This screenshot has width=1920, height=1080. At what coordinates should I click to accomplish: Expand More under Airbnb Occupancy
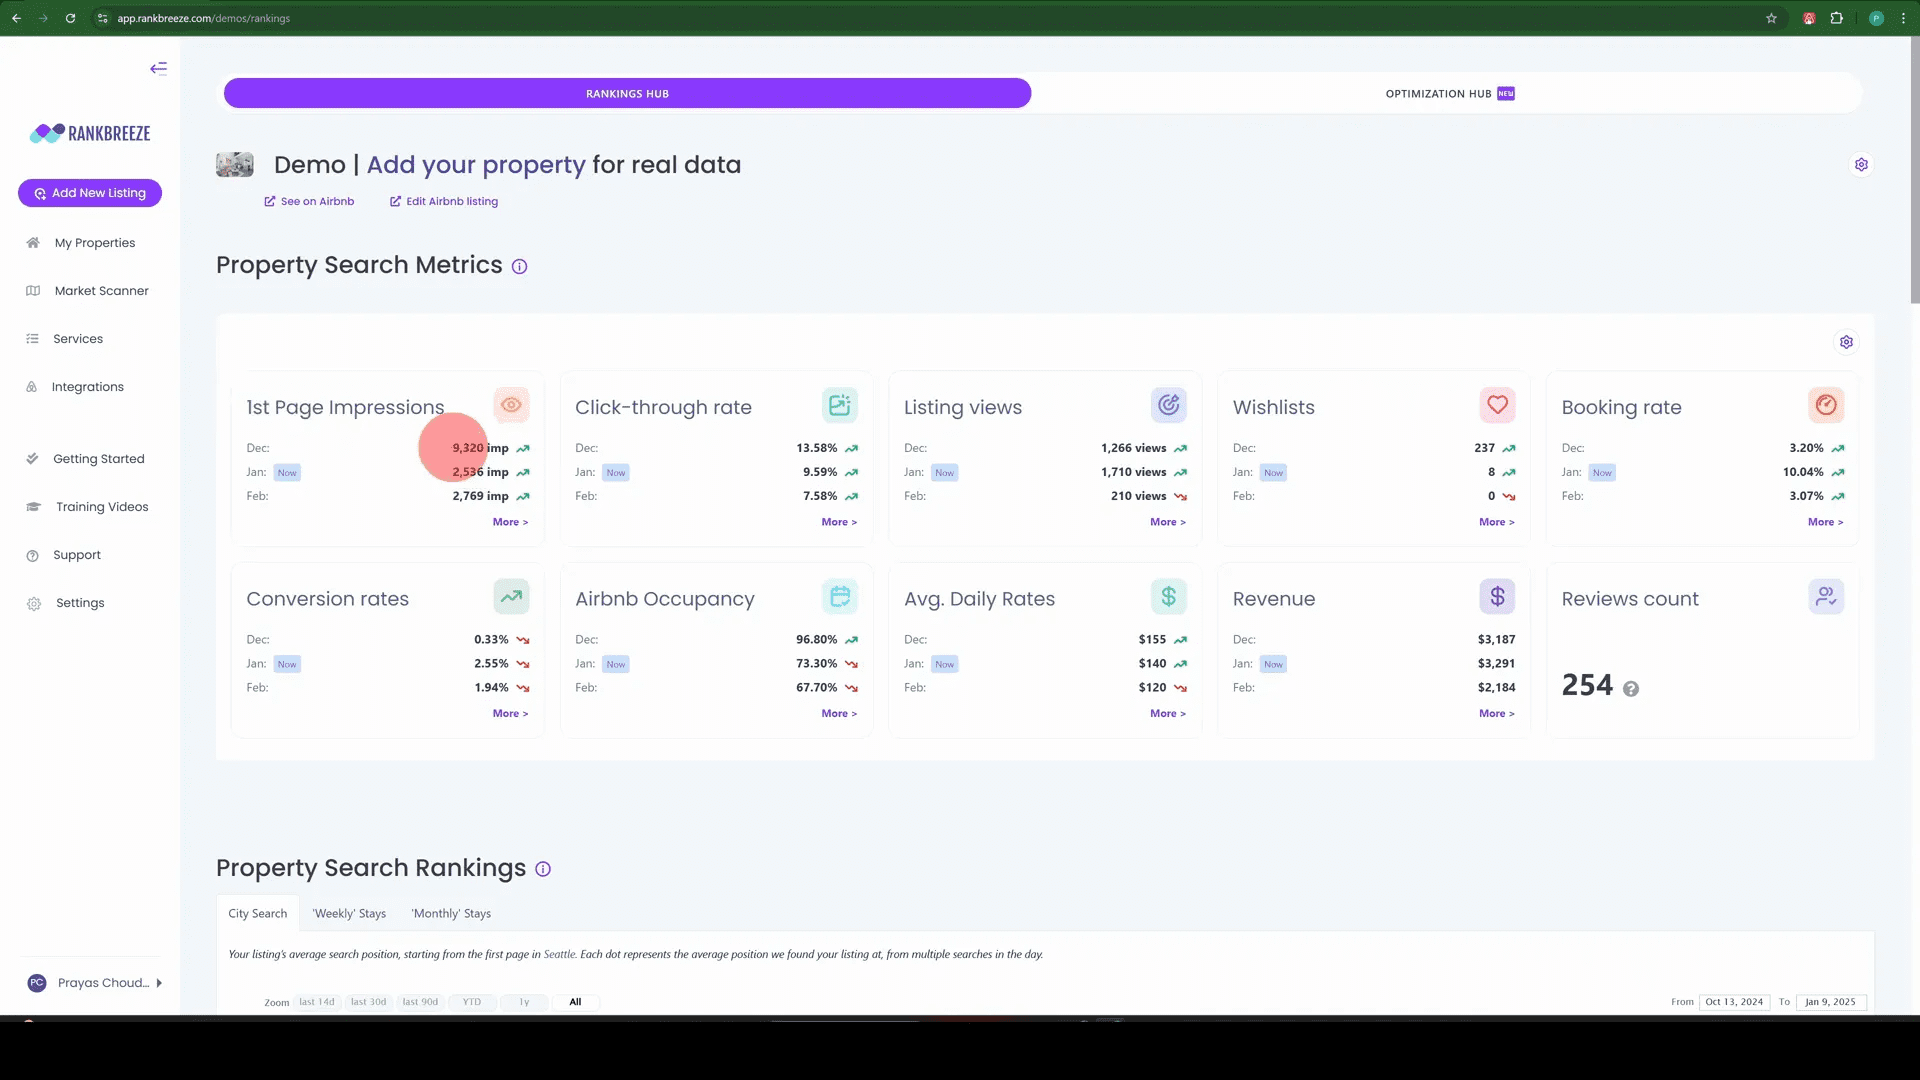pos(839,713)
